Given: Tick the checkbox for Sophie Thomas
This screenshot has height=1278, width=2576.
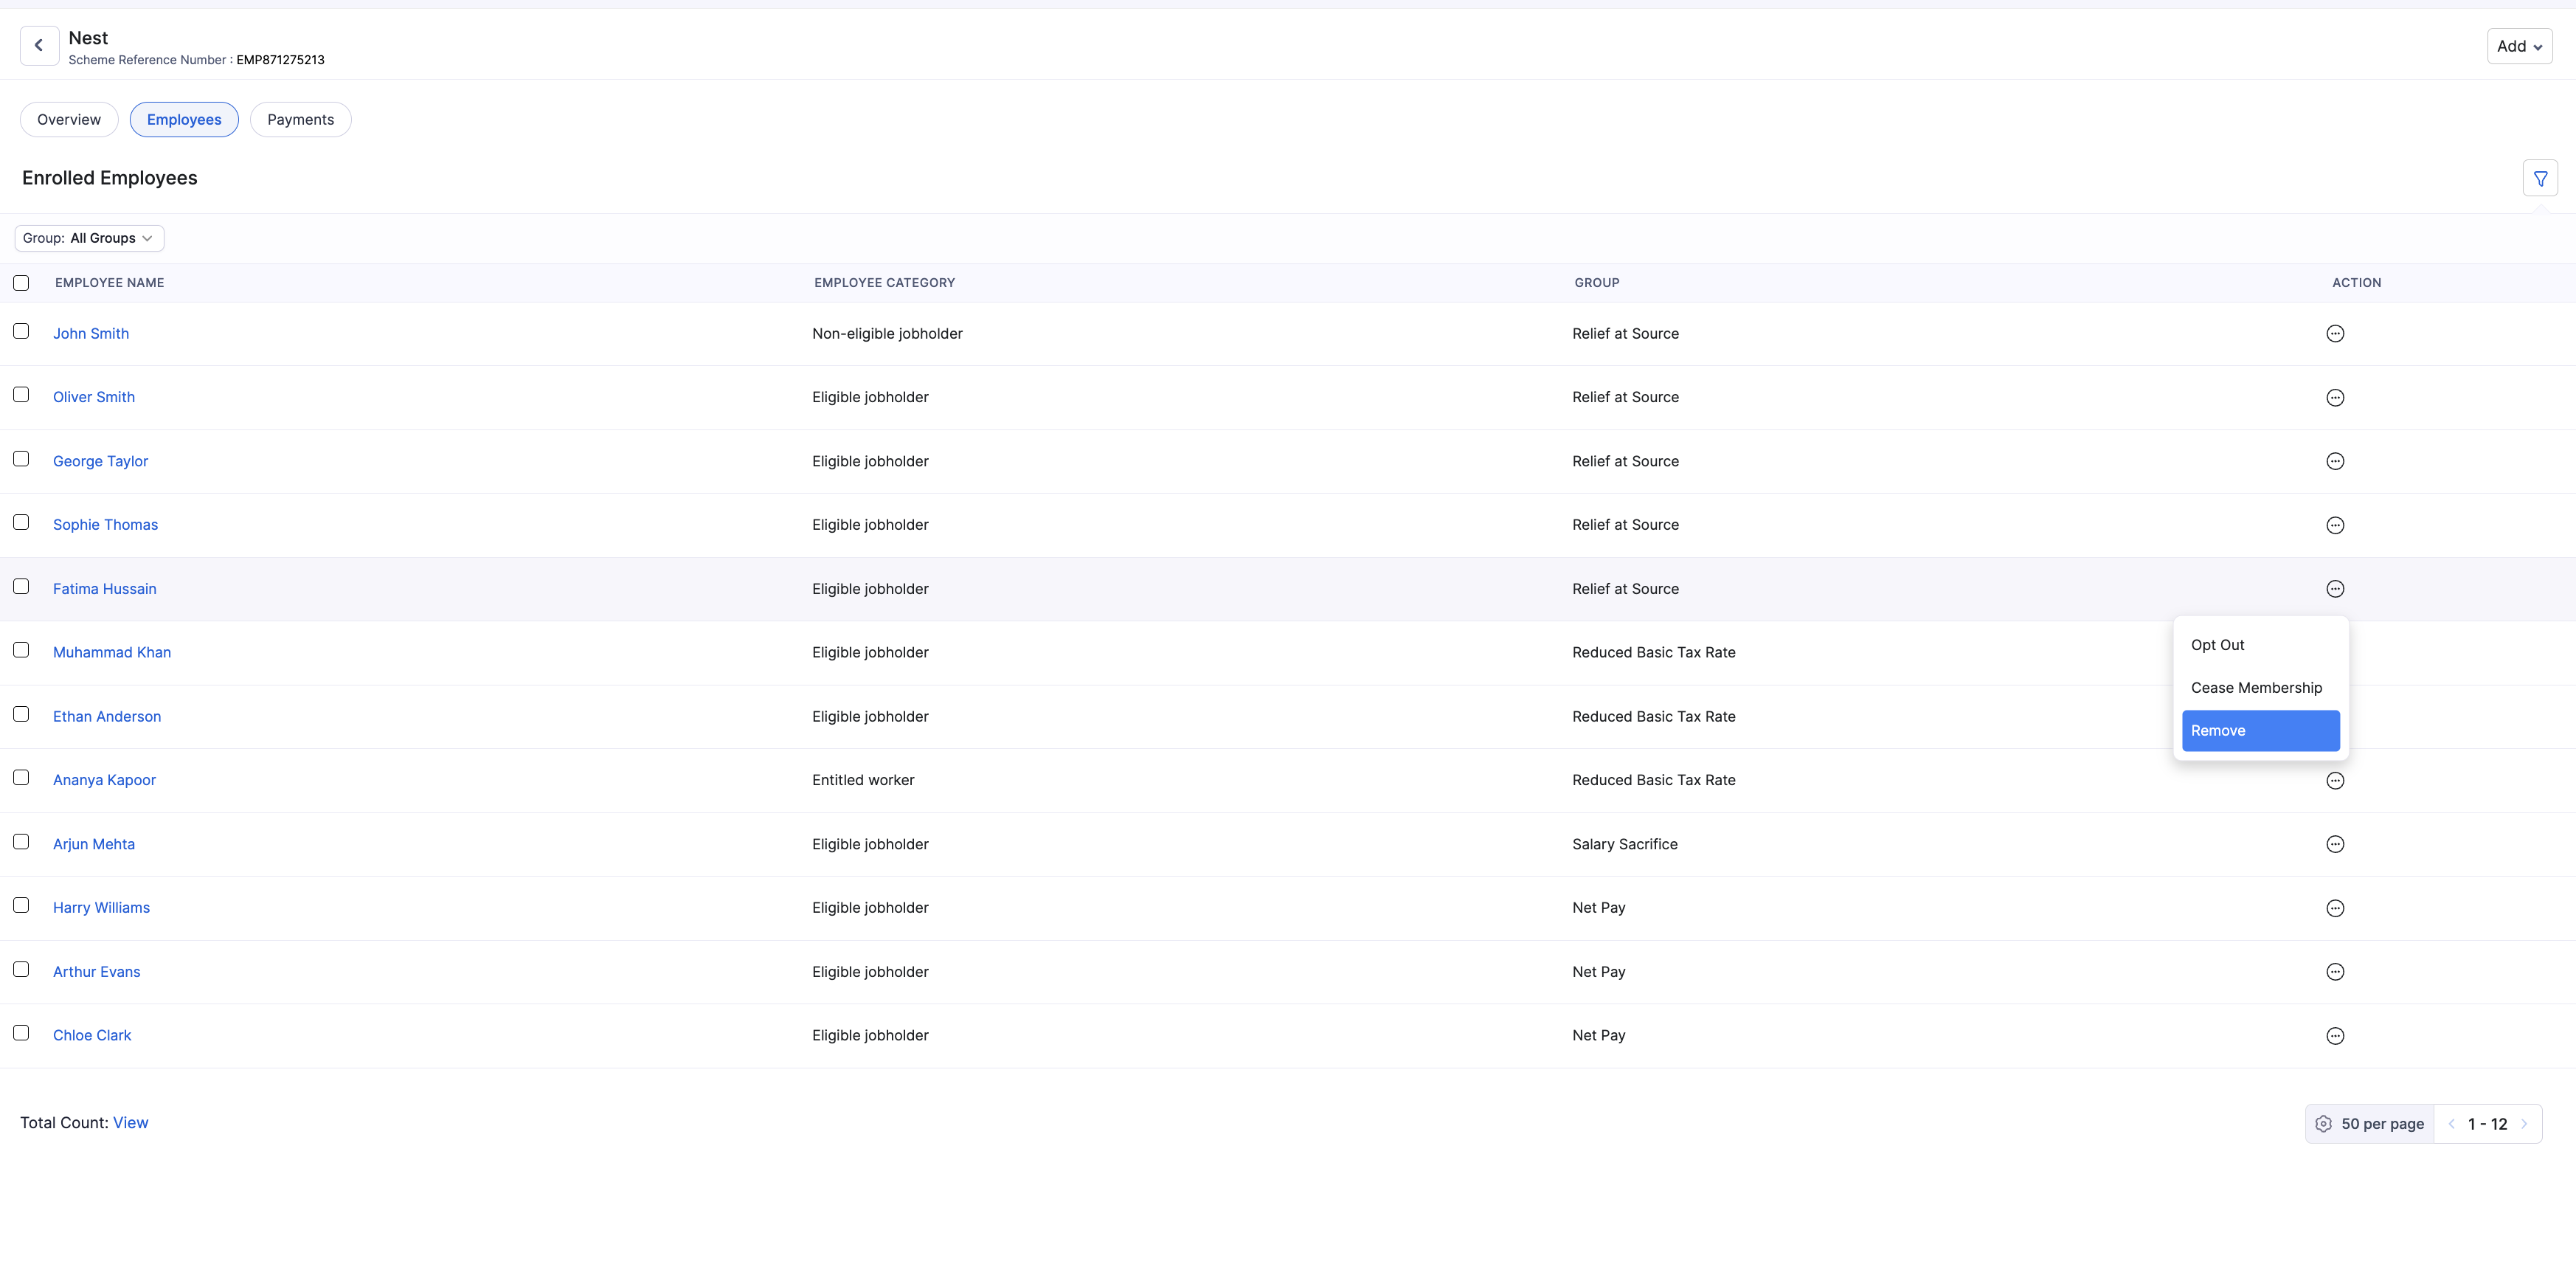Looking at the screenshot, I should (21, 522).
